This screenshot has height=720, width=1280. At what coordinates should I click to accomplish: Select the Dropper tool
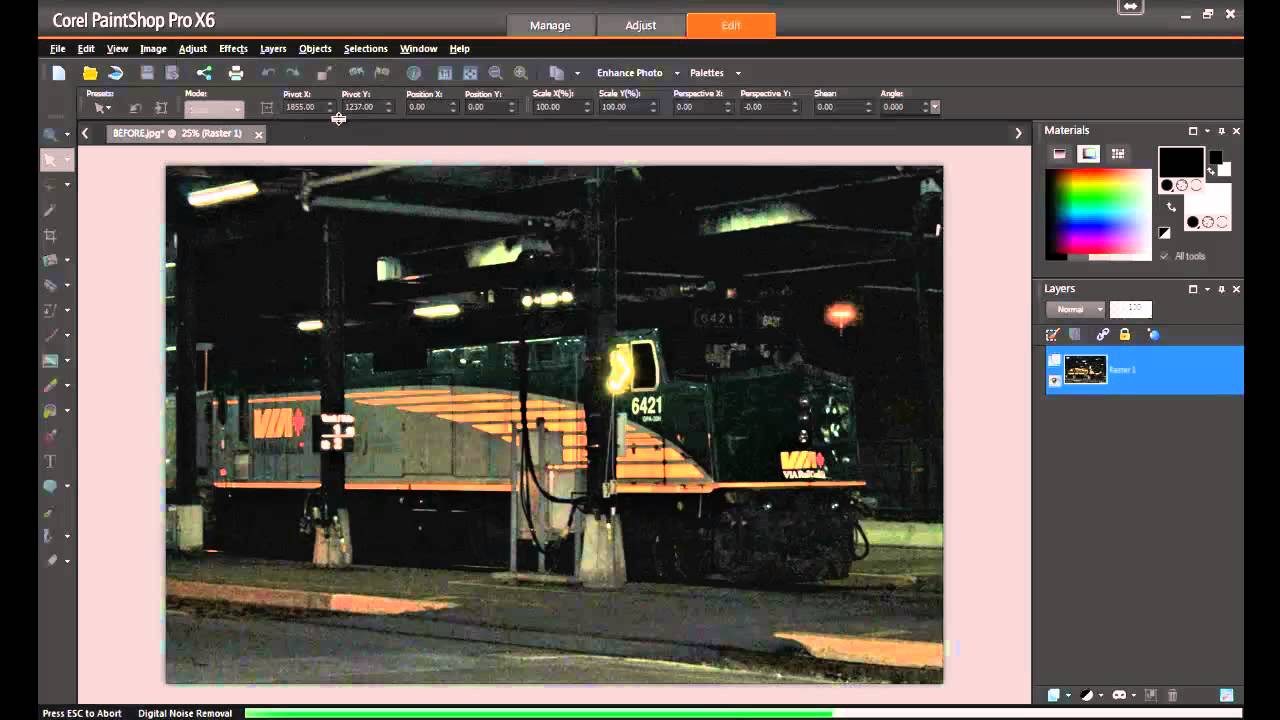pos(50,210)
